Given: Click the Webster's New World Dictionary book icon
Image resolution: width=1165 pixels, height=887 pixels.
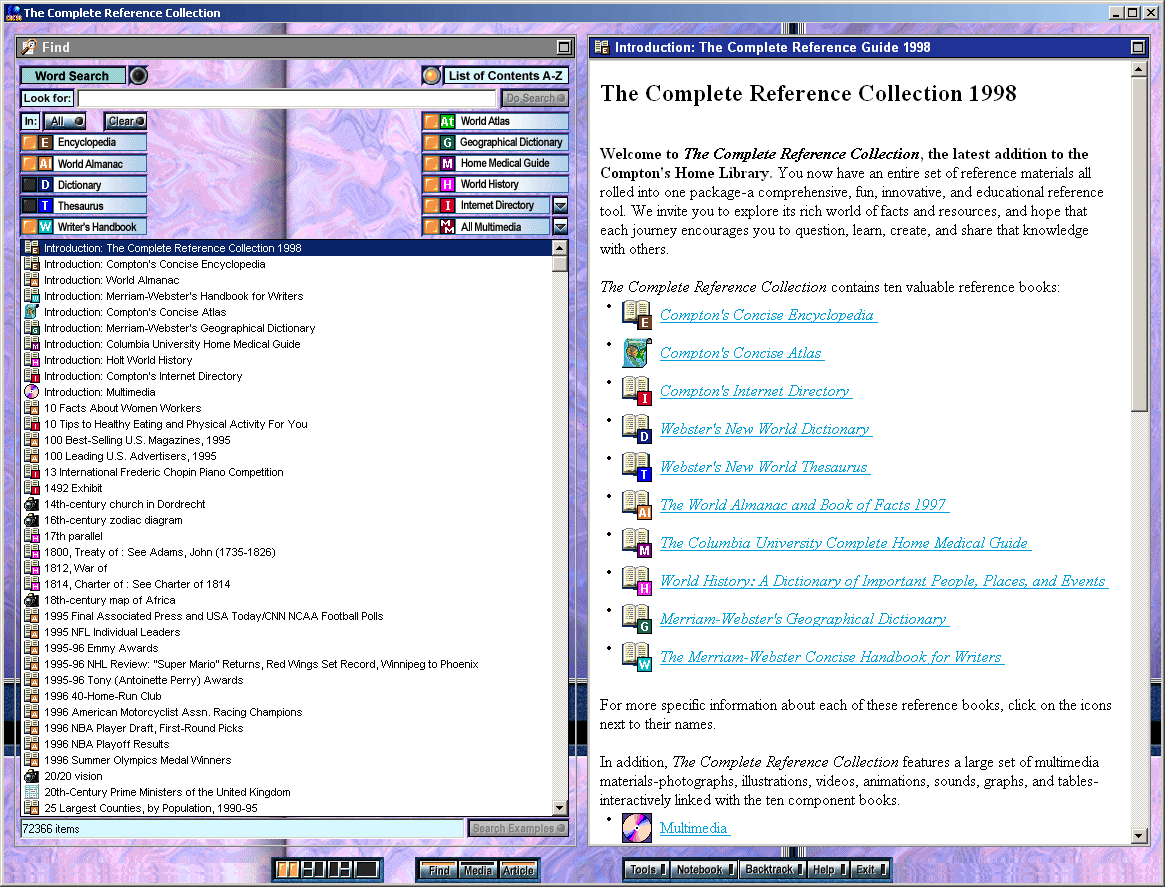Looking at the screenshot, I should point(636,429).
